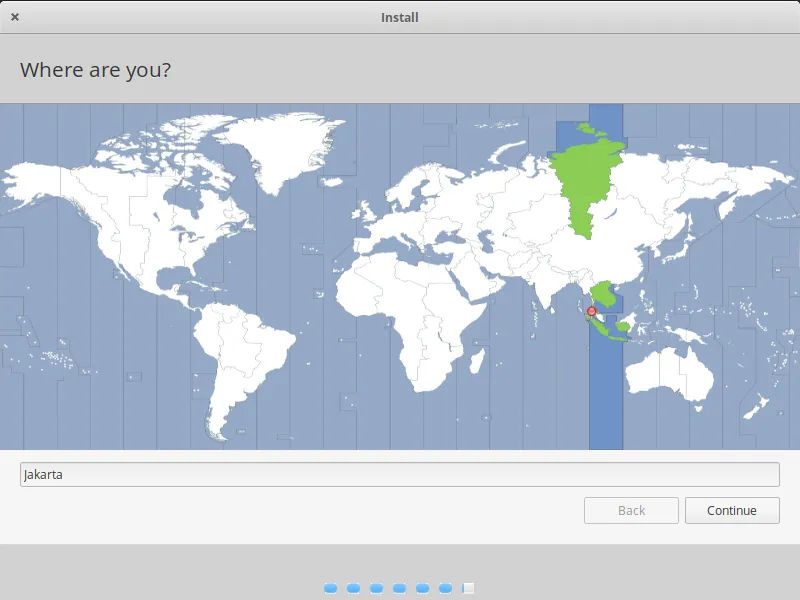Click the Continue button
Screen dimensions: 800x600
[x=732, y=510]
